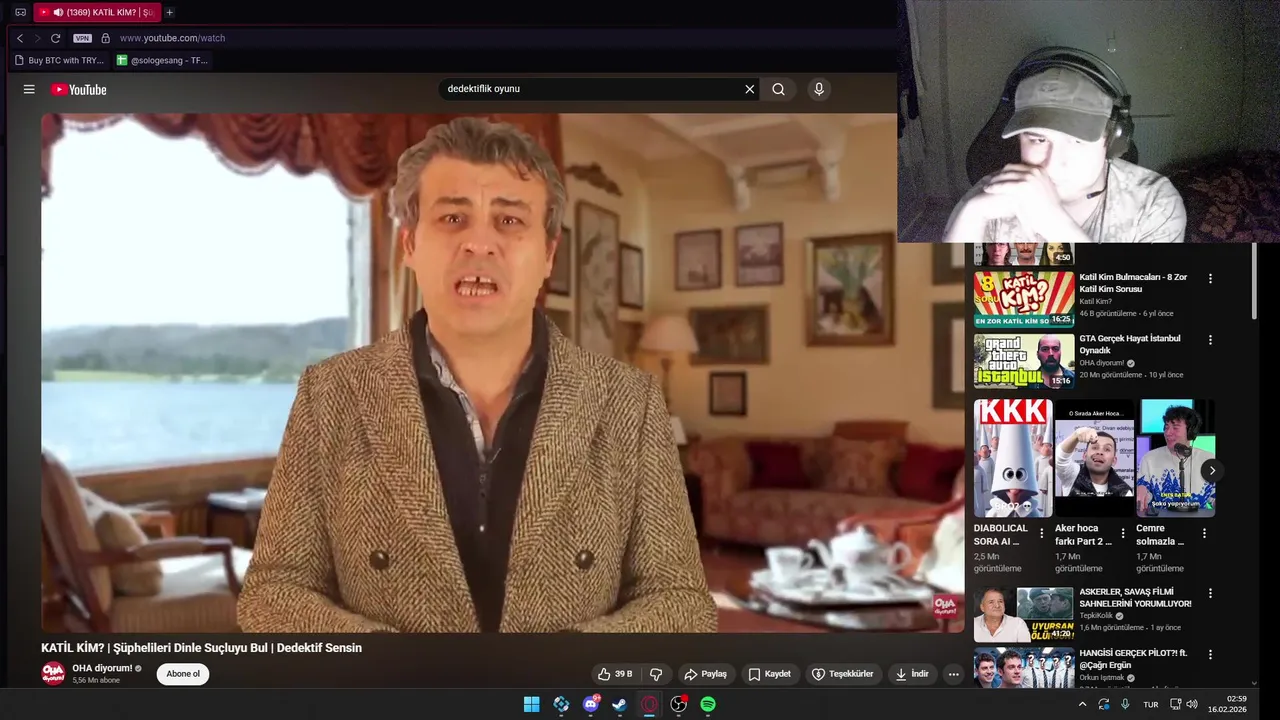Open the 'Cemre solmazla' short
Screen dimensions: 1280x720
pyautogui.click(x=1175, y=458)
